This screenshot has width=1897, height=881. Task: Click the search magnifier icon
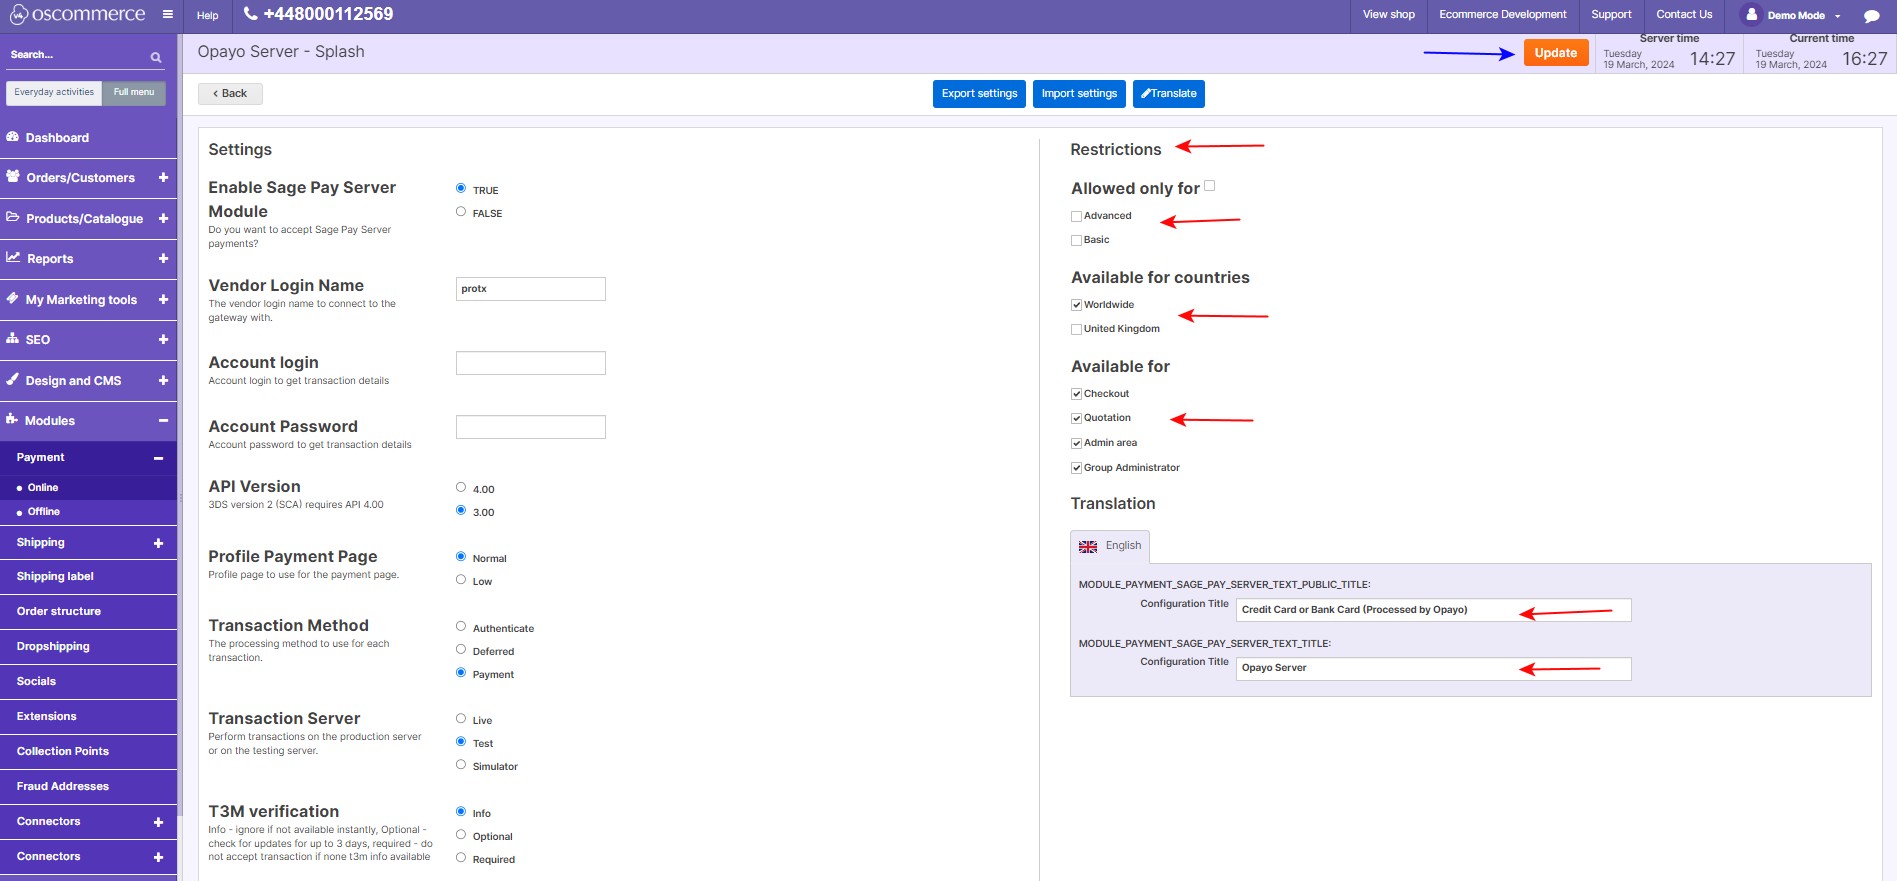point(156,57)
